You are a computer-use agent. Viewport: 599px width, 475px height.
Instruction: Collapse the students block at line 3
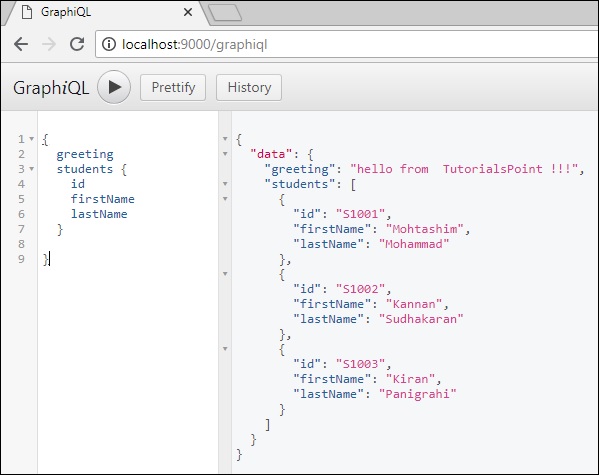click(x=32, y=169)
